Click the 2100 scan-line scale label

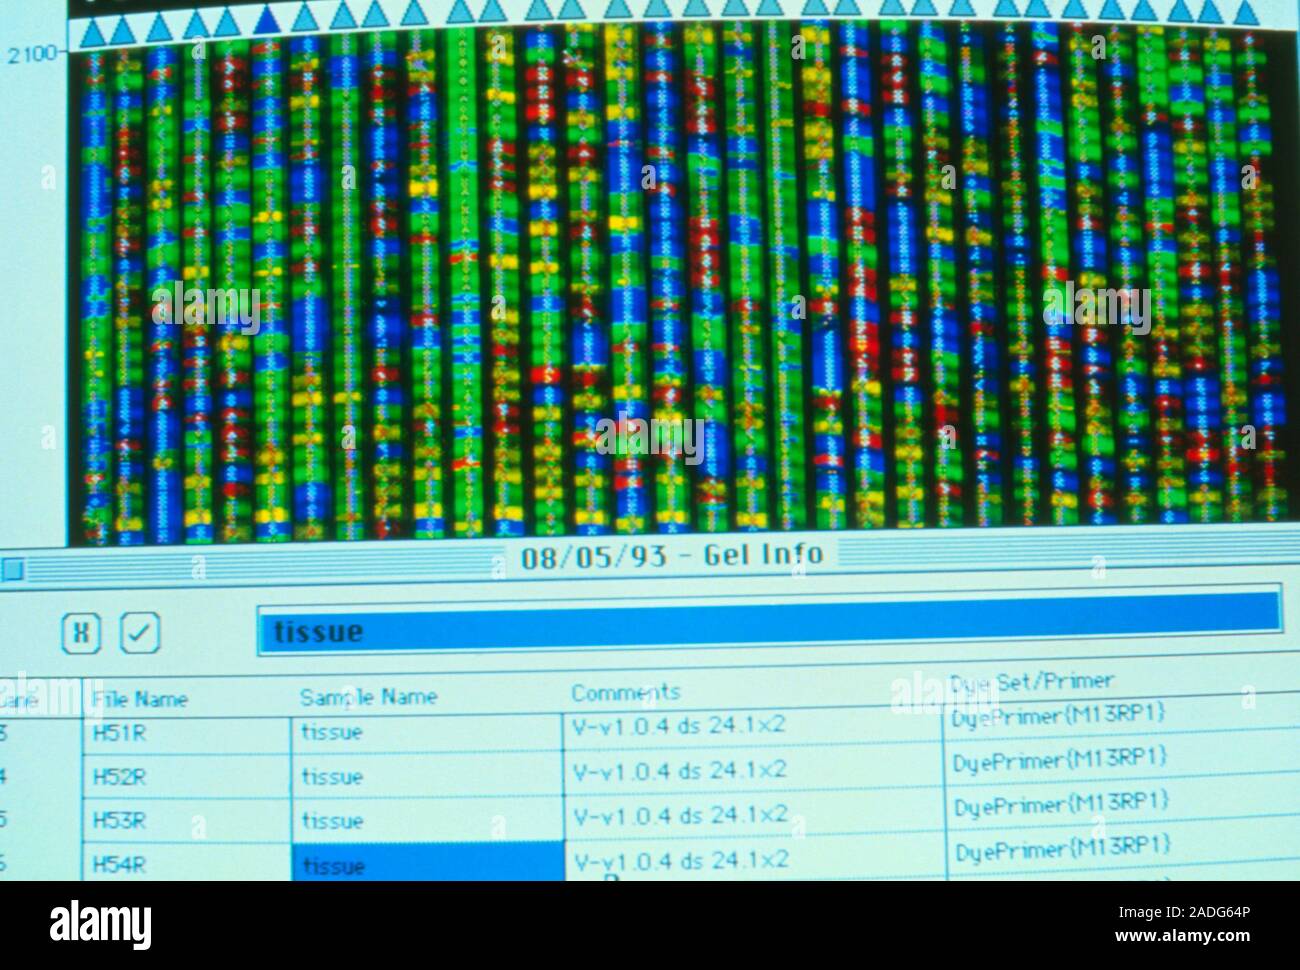[32, 55]
